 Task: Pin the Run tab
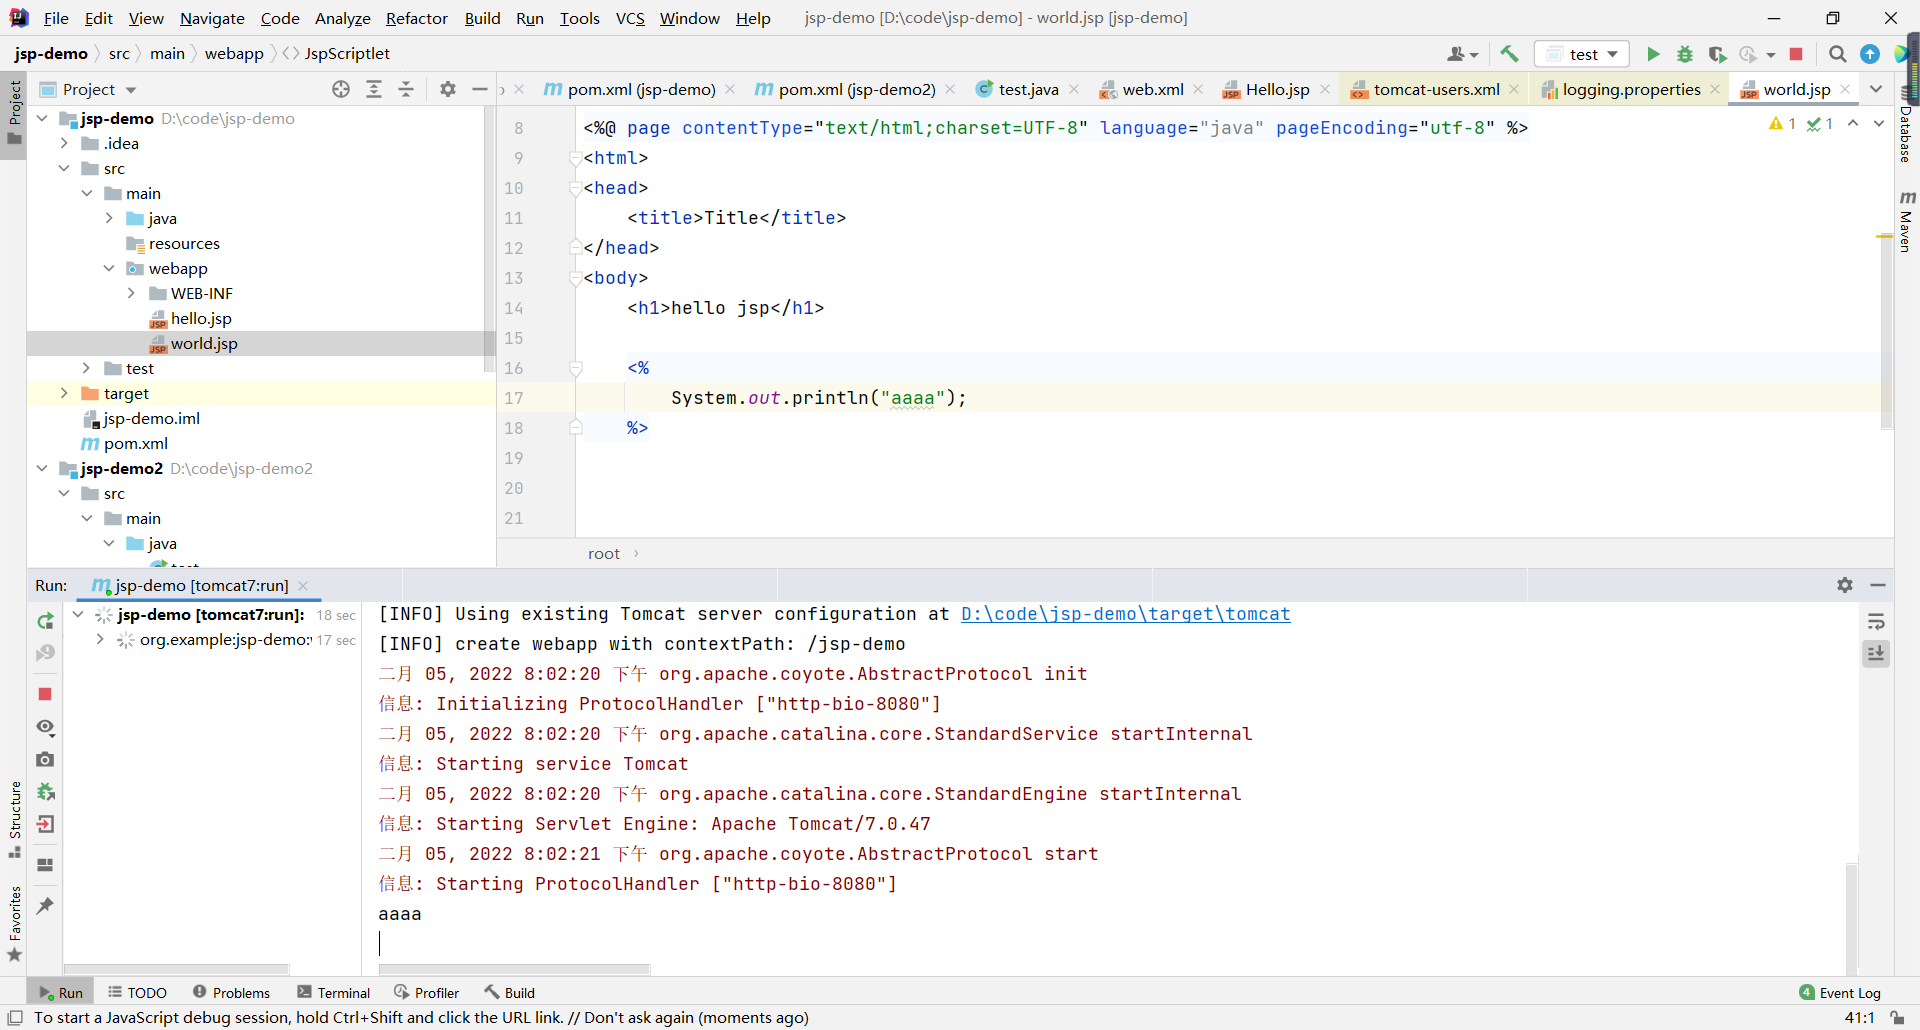pyautogui.click(x=45, y=905)
